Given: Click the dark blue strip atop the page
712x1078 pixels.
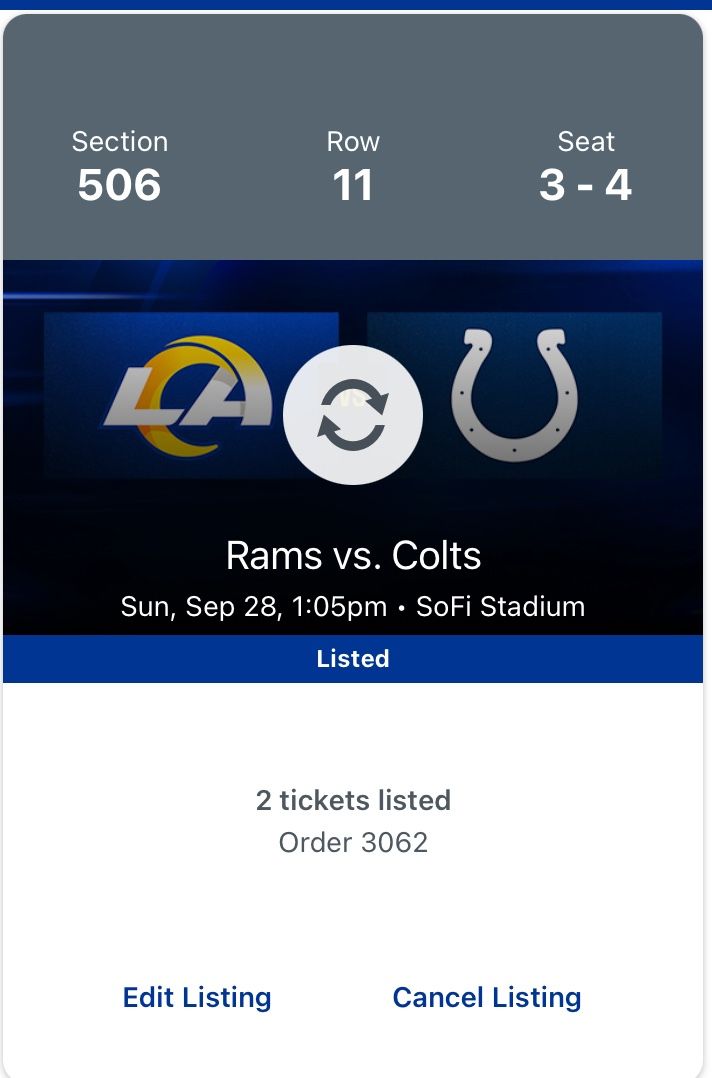Looking at the screenshot, I should pos(356,4).
